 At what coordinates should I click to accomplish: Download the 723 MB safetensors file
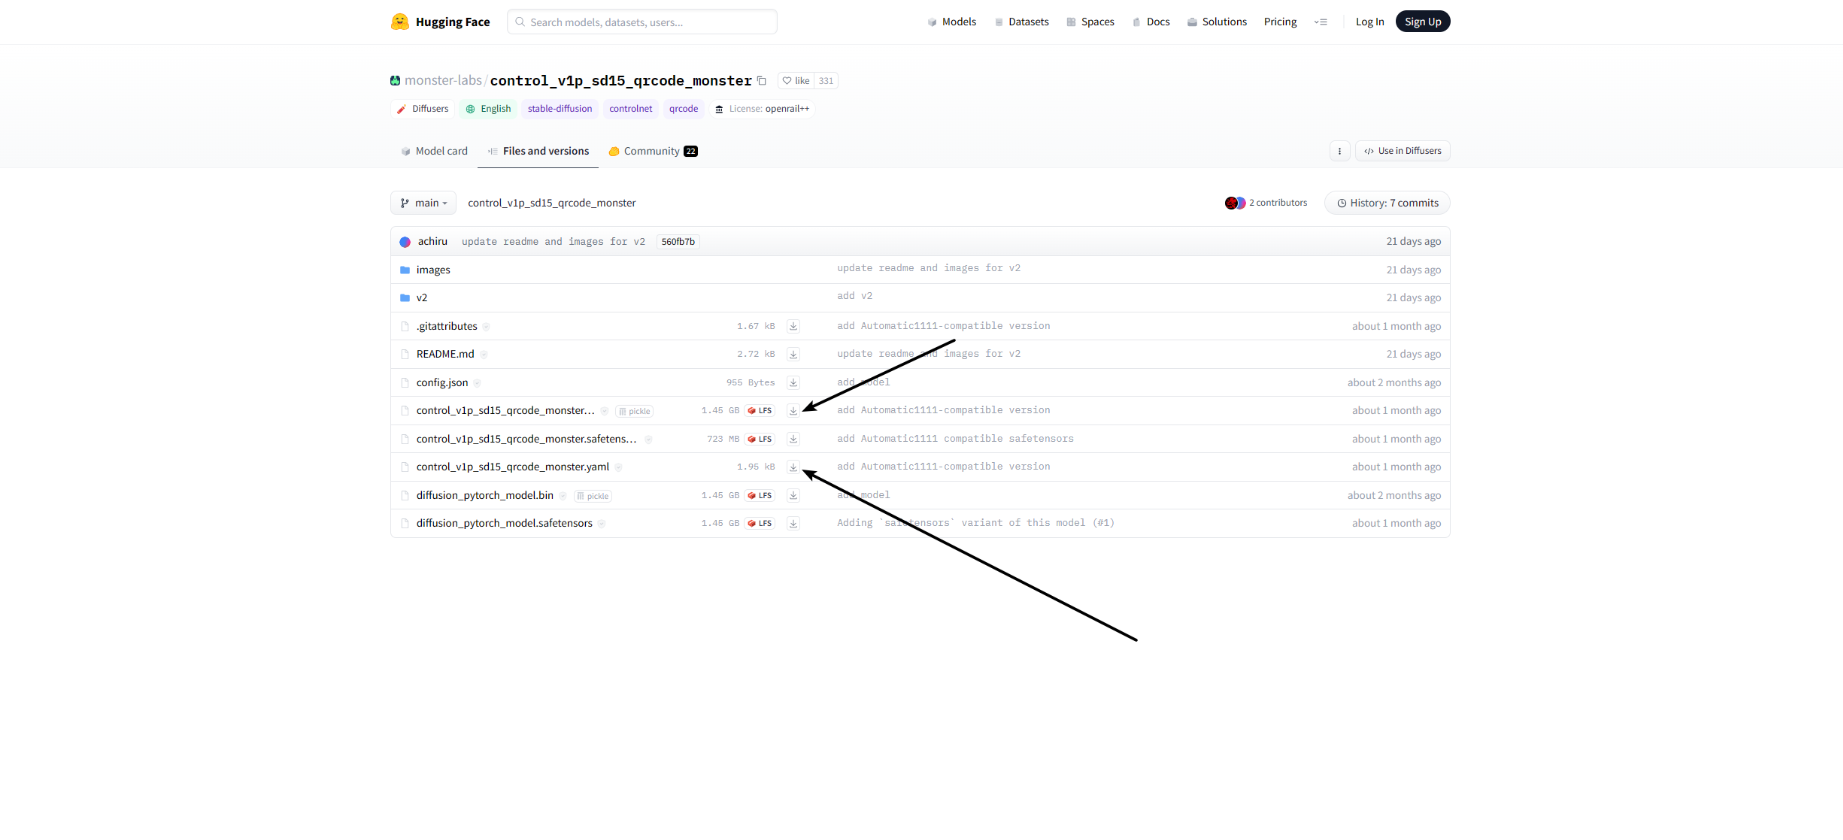pyautogui.click(x=793, y=439)
